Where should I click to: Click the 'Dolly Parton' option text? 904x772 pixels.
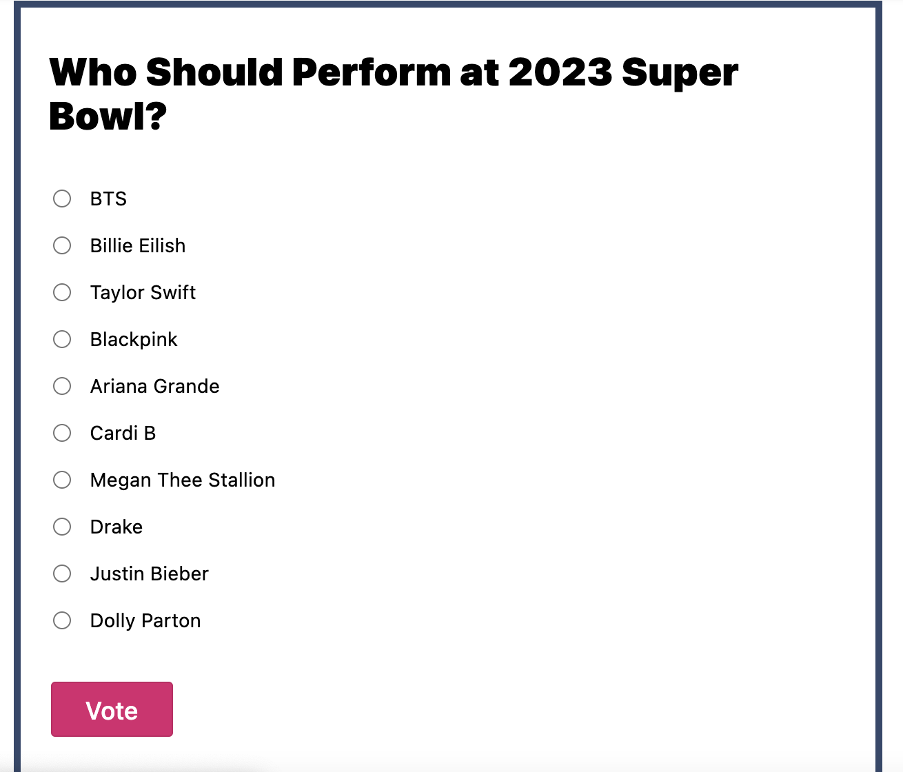[145, 621]
